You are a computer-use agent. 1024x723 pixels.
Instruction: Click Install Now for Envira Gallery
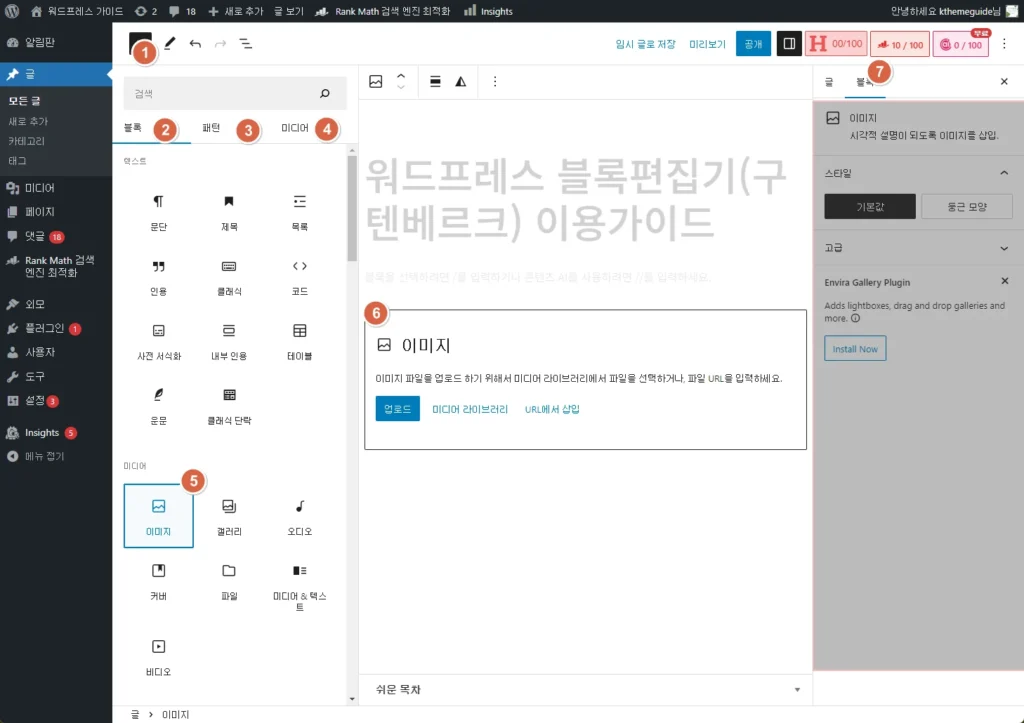(x=855, y=349)
